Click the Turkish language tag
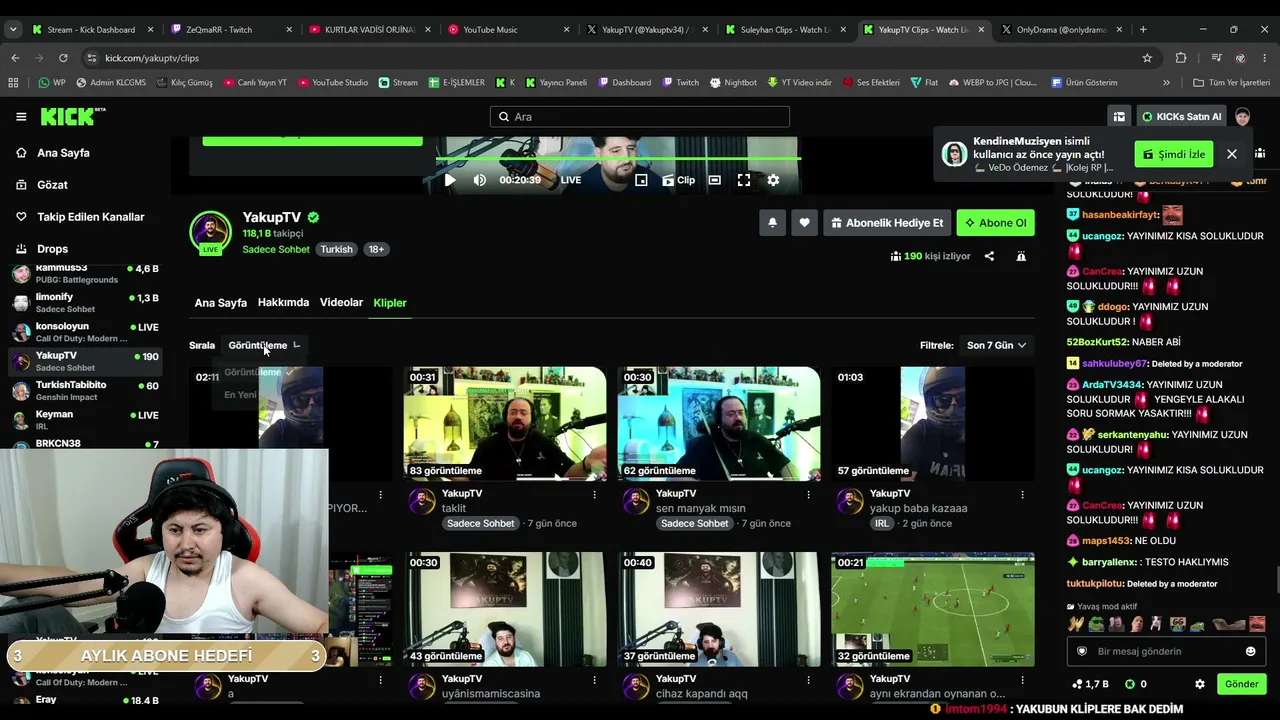Image resolution: width=1280 pixels, height=720 pixels. (336, 249)
